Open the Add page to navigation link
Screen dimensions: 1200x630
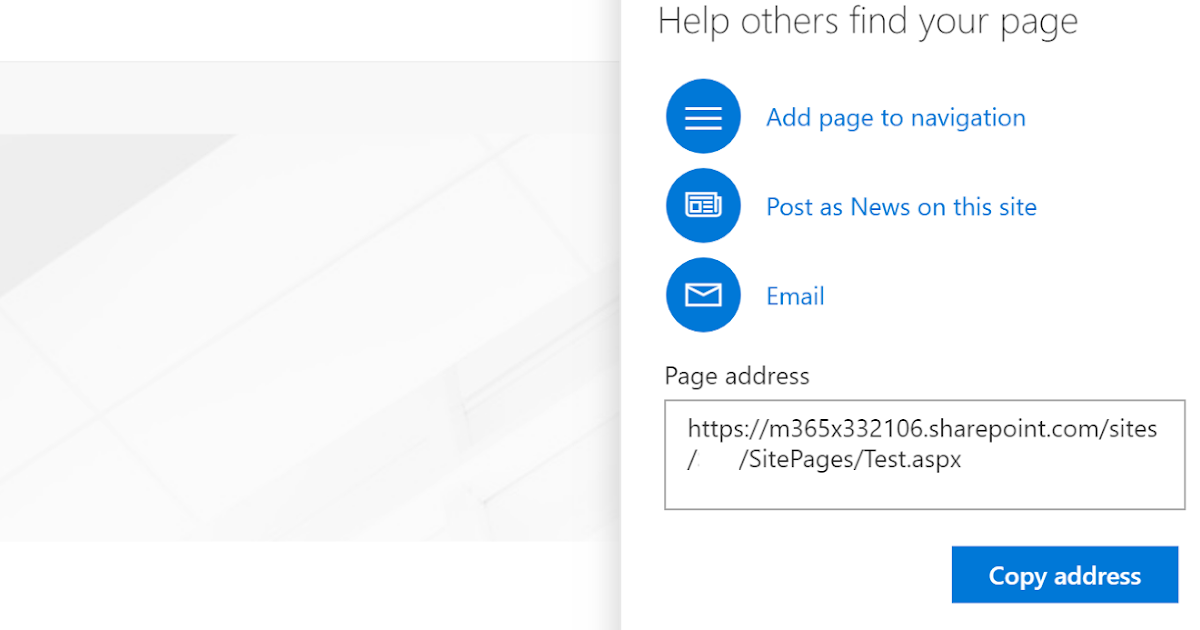point(895,117)
